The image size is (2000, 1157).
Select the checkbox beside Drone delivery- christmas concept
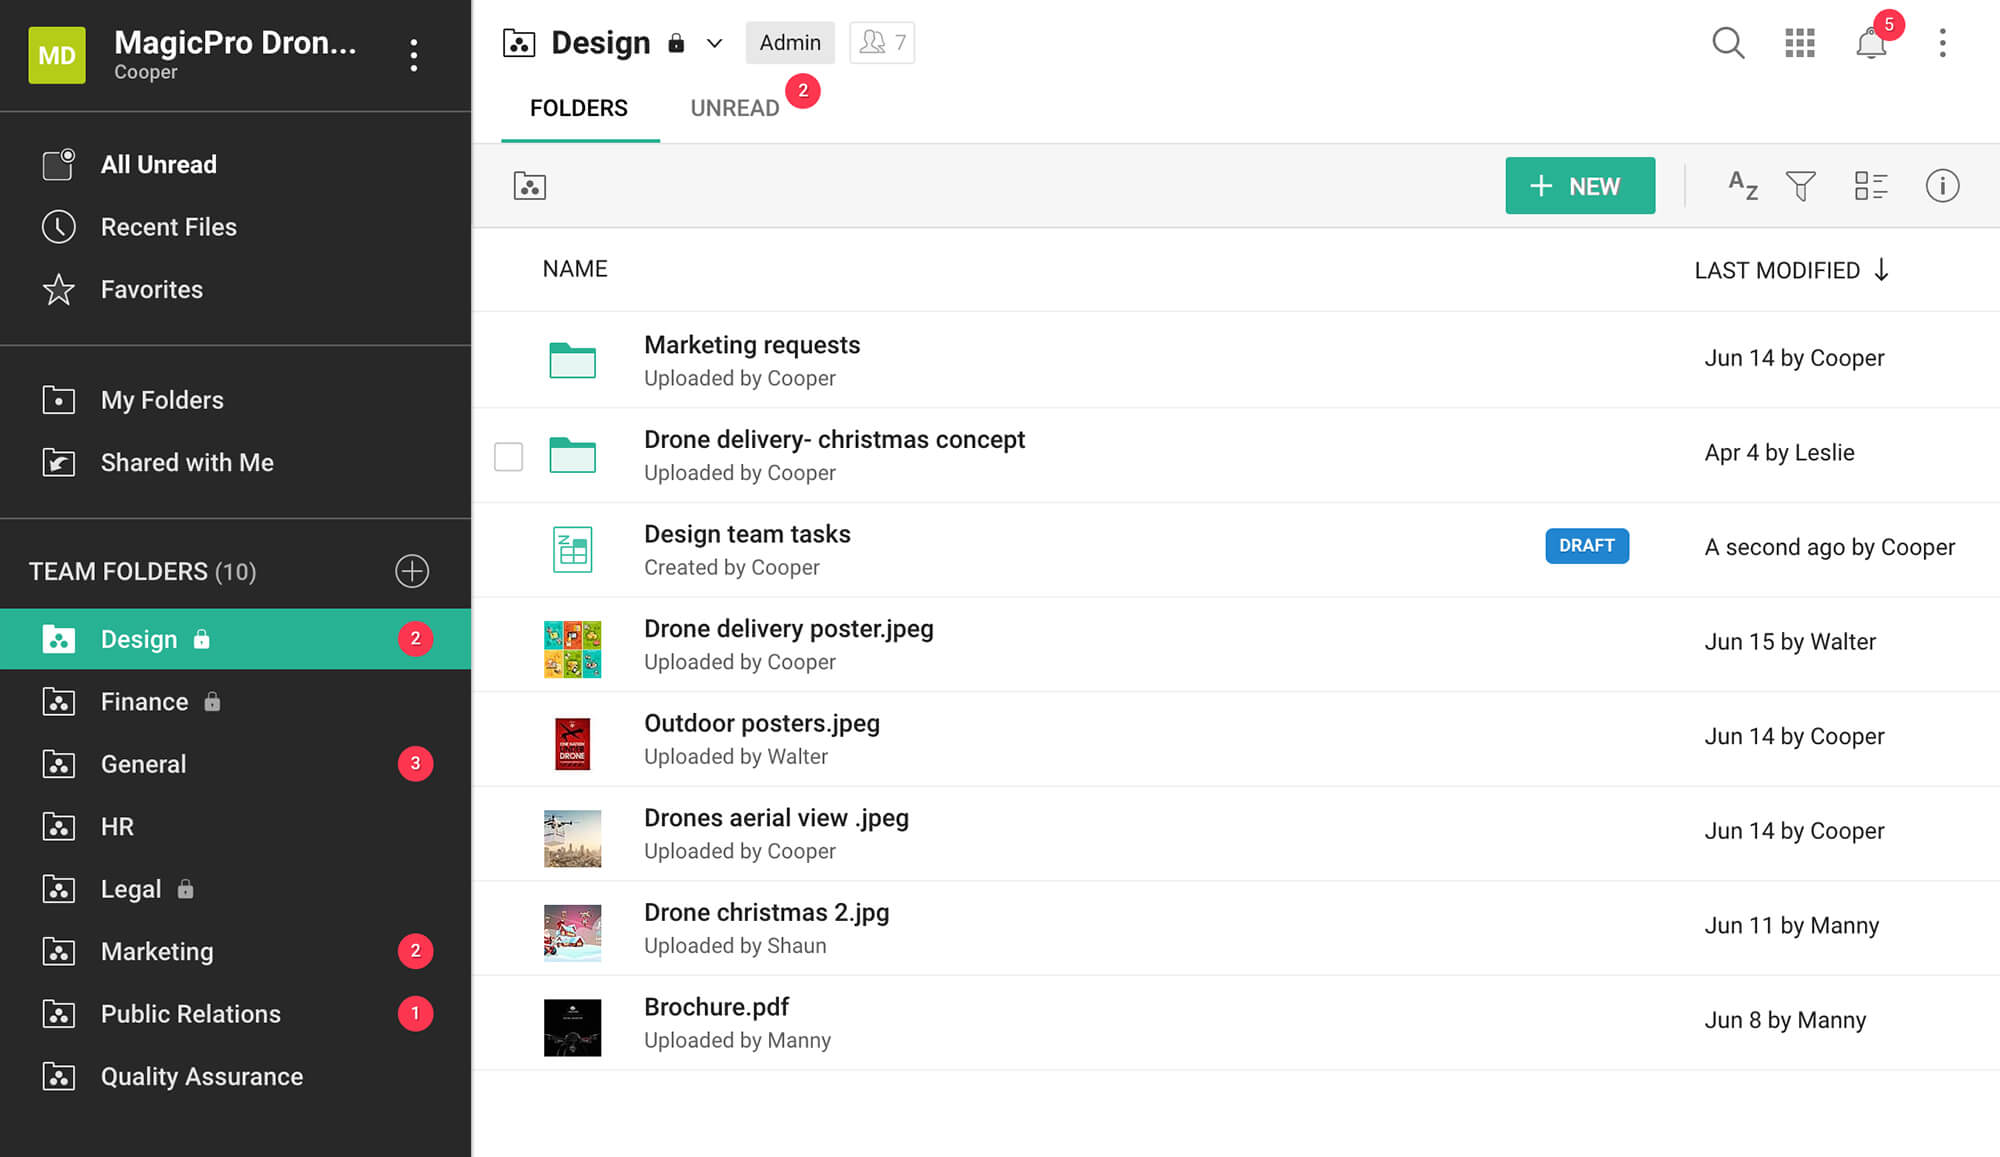(x=508, y=456)
